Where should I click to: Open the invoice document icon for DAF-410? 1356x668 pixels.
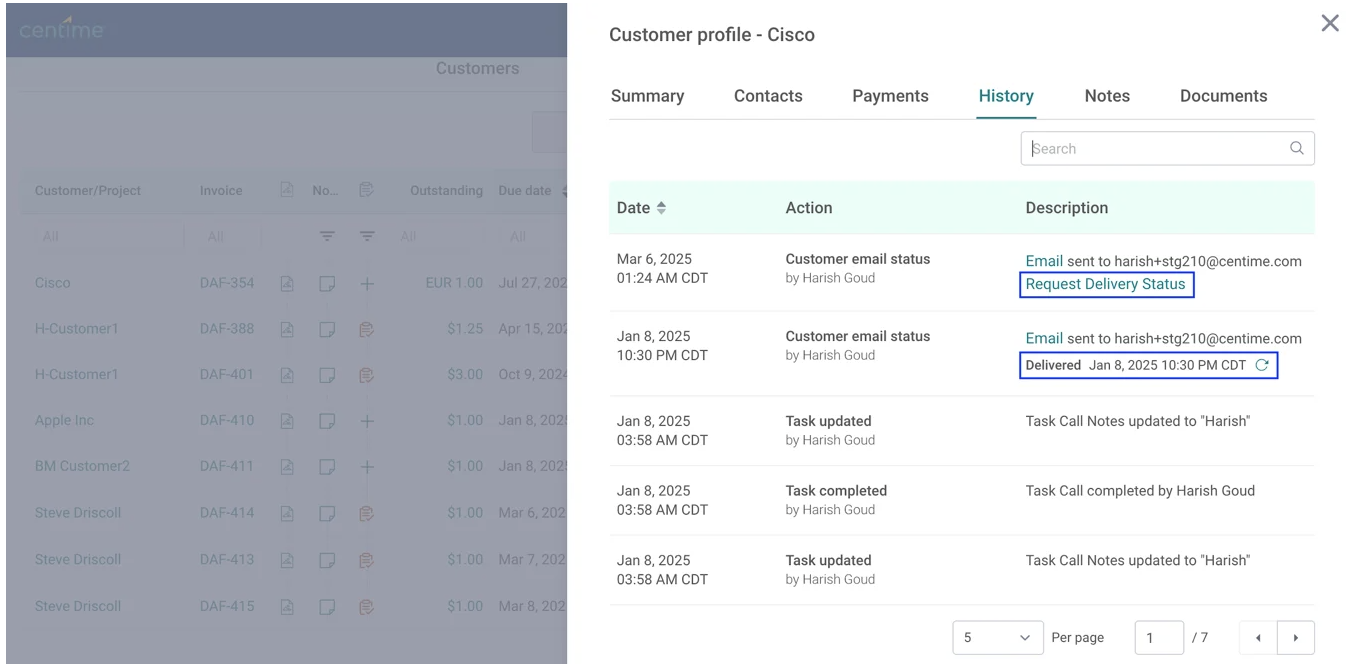[x=287, y=421]
